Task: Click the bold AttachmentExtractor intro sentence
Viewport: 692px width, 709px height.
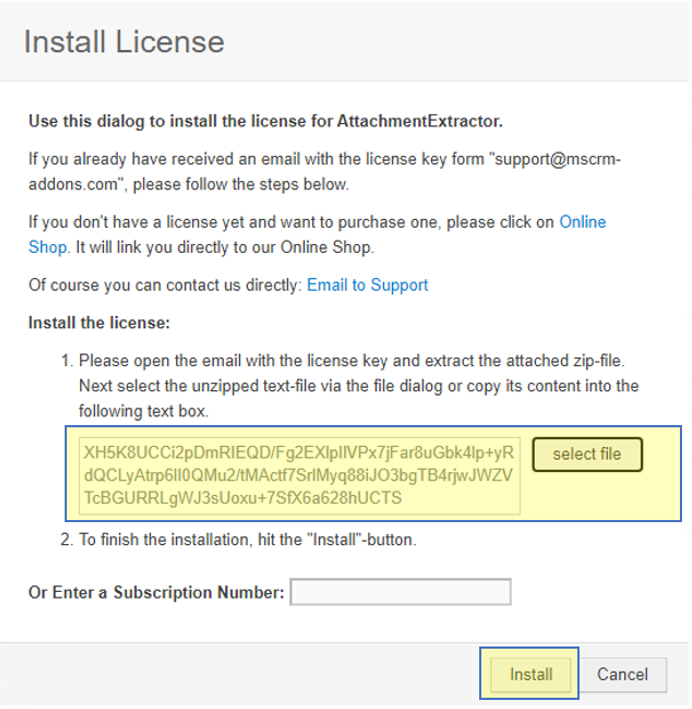Action: click(x=265, y=121)
